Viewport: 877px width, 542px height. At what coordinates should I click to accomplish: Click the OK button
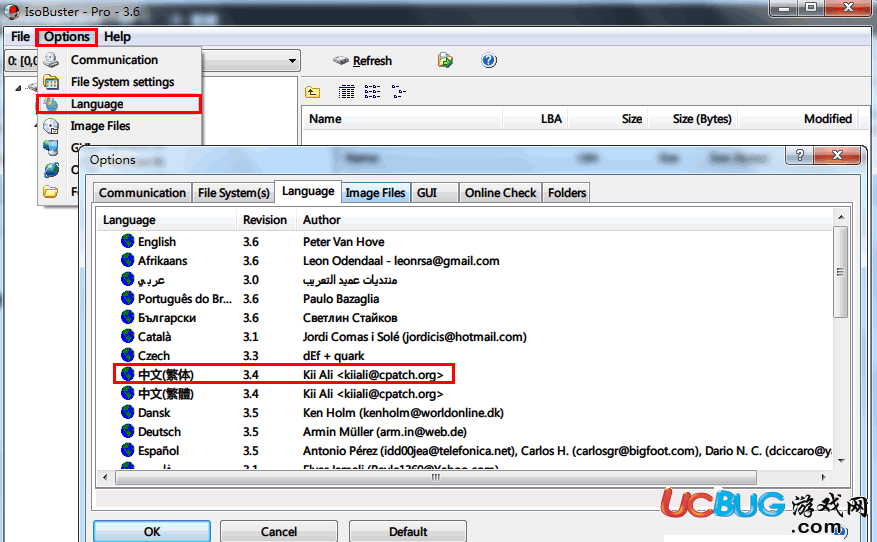coord(152,531)
